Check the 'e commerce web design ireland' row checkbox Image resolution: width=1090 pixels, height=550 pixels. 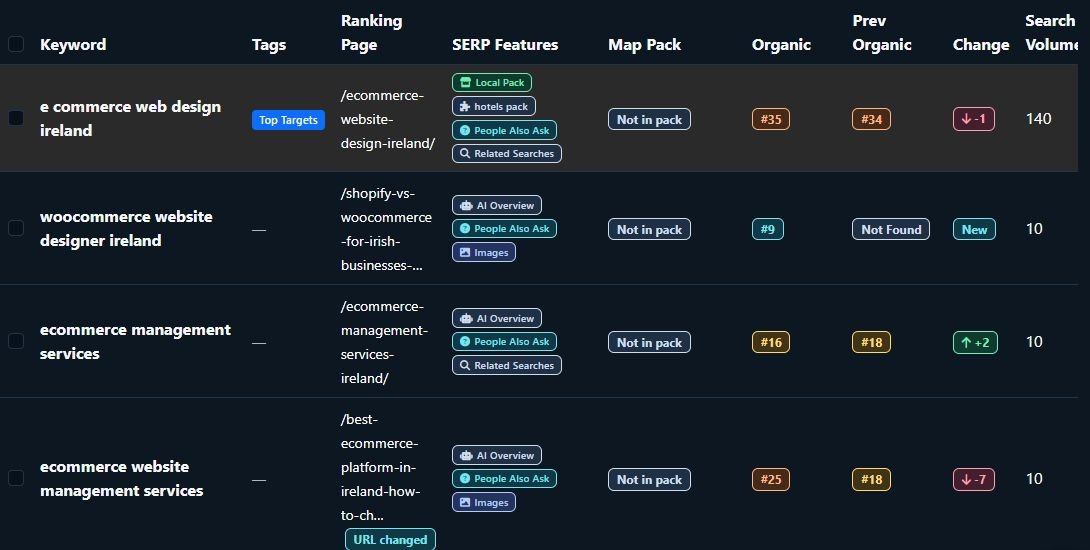(16, 118)
